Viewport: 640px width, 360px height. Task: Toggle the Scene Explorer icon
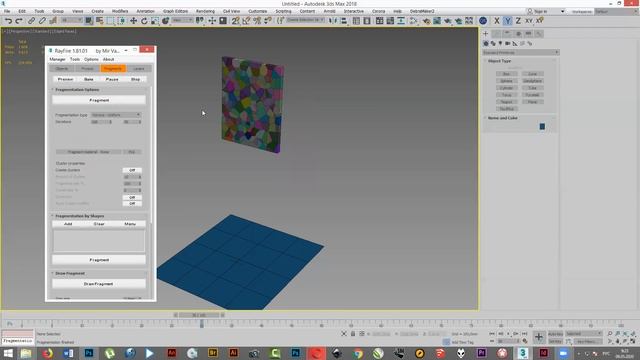pyautogui.click(x=356, y=21)
